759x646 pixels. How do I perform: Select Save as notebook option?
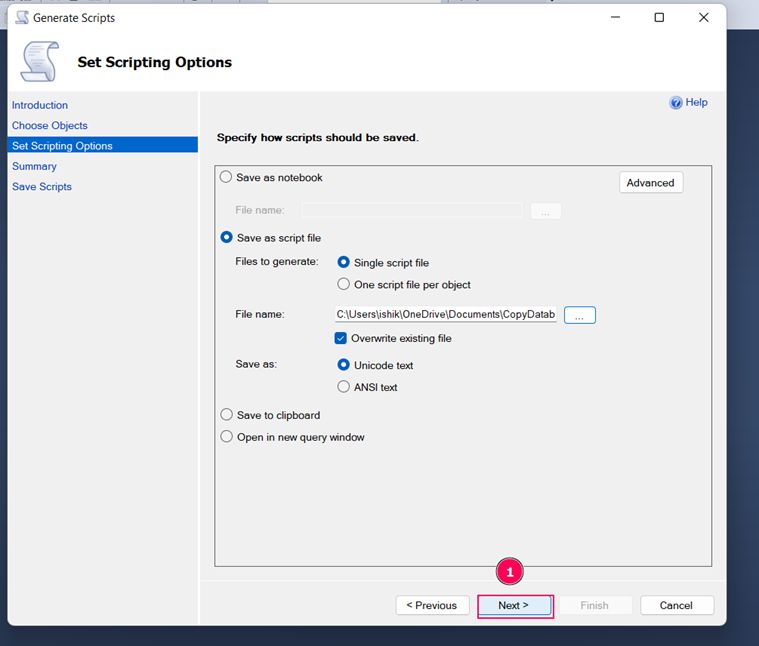pyautogui.click(x=226, y=177)
